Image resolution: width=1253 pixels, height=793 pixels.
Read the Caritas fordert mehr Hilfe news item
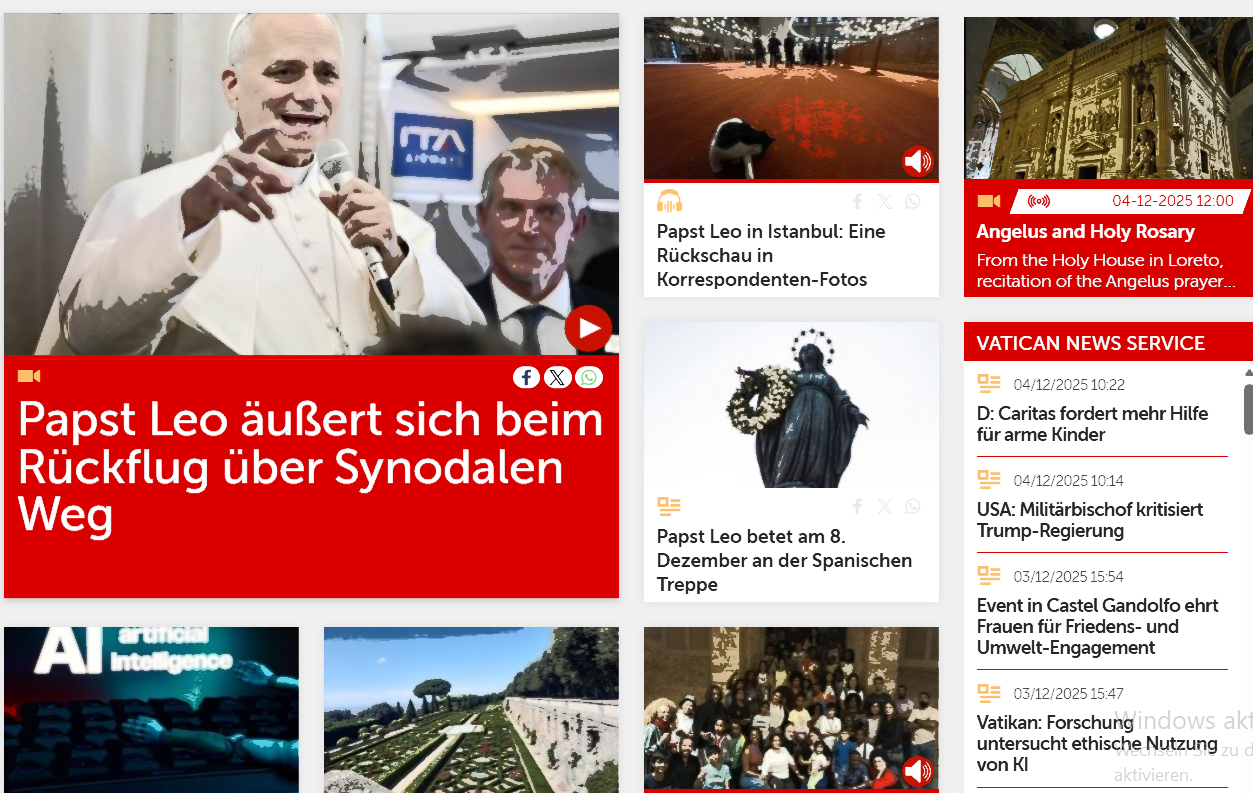pyautogui.click(x=1092, y=424)
